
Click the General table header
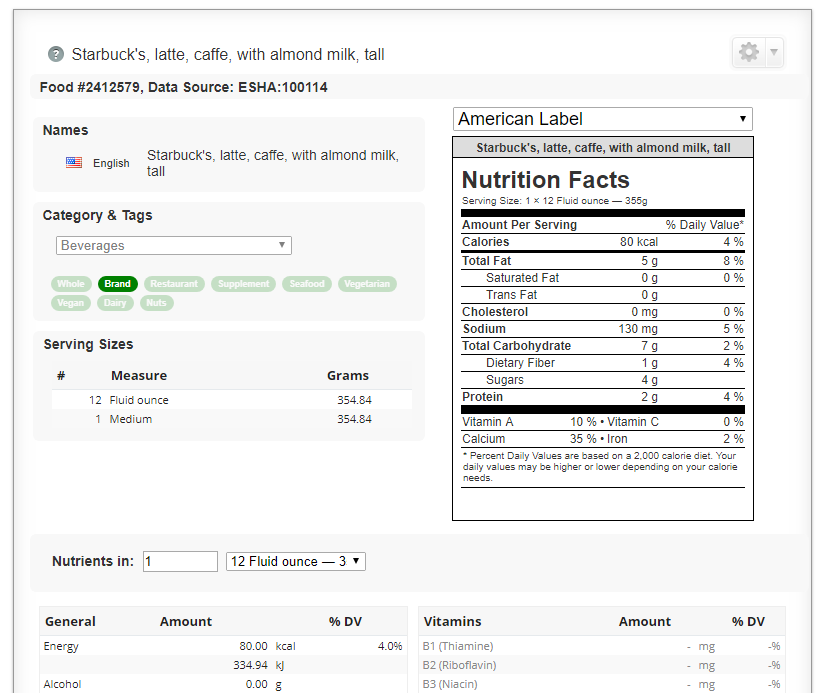(x=70, y=621)
